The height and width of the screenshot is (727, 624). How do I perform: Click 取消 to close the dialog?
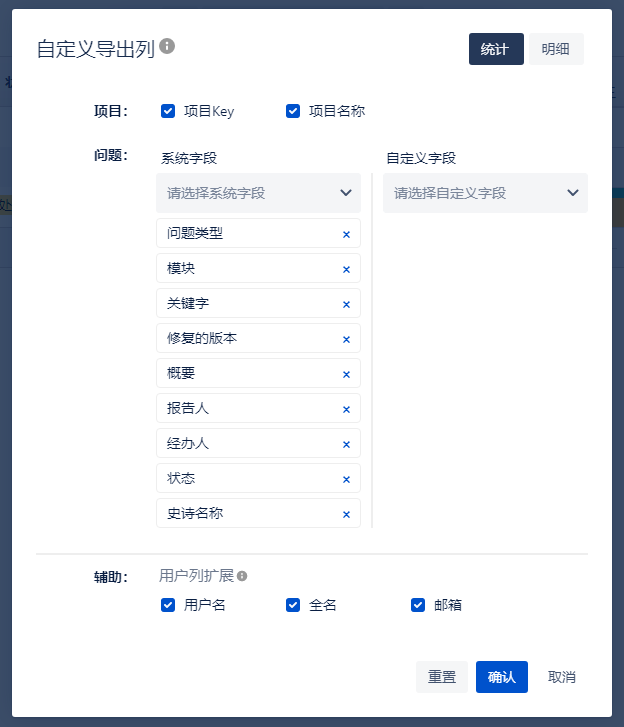click(562, 677)
